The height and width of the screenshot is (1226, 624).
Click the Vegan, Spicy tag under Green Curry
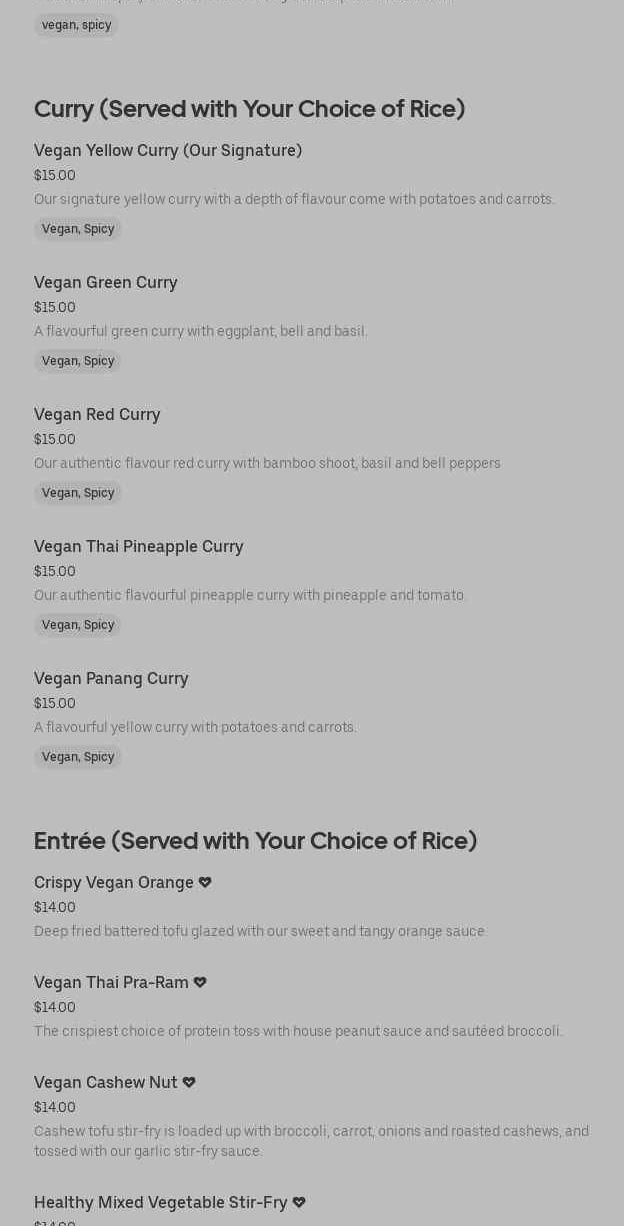point(78,361)
